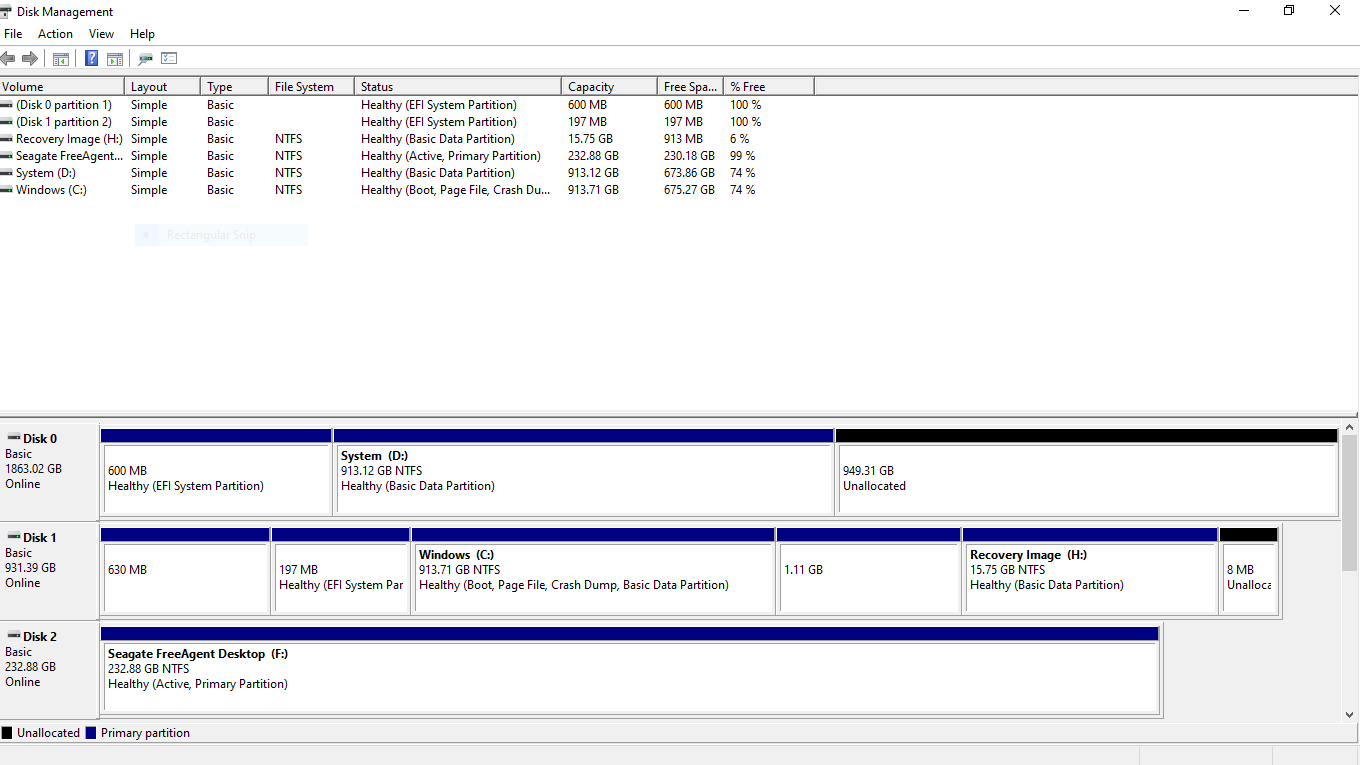Viewport: 1360px width, 765px height.
Task: Sort by the Volume column header
Action: 62,87
